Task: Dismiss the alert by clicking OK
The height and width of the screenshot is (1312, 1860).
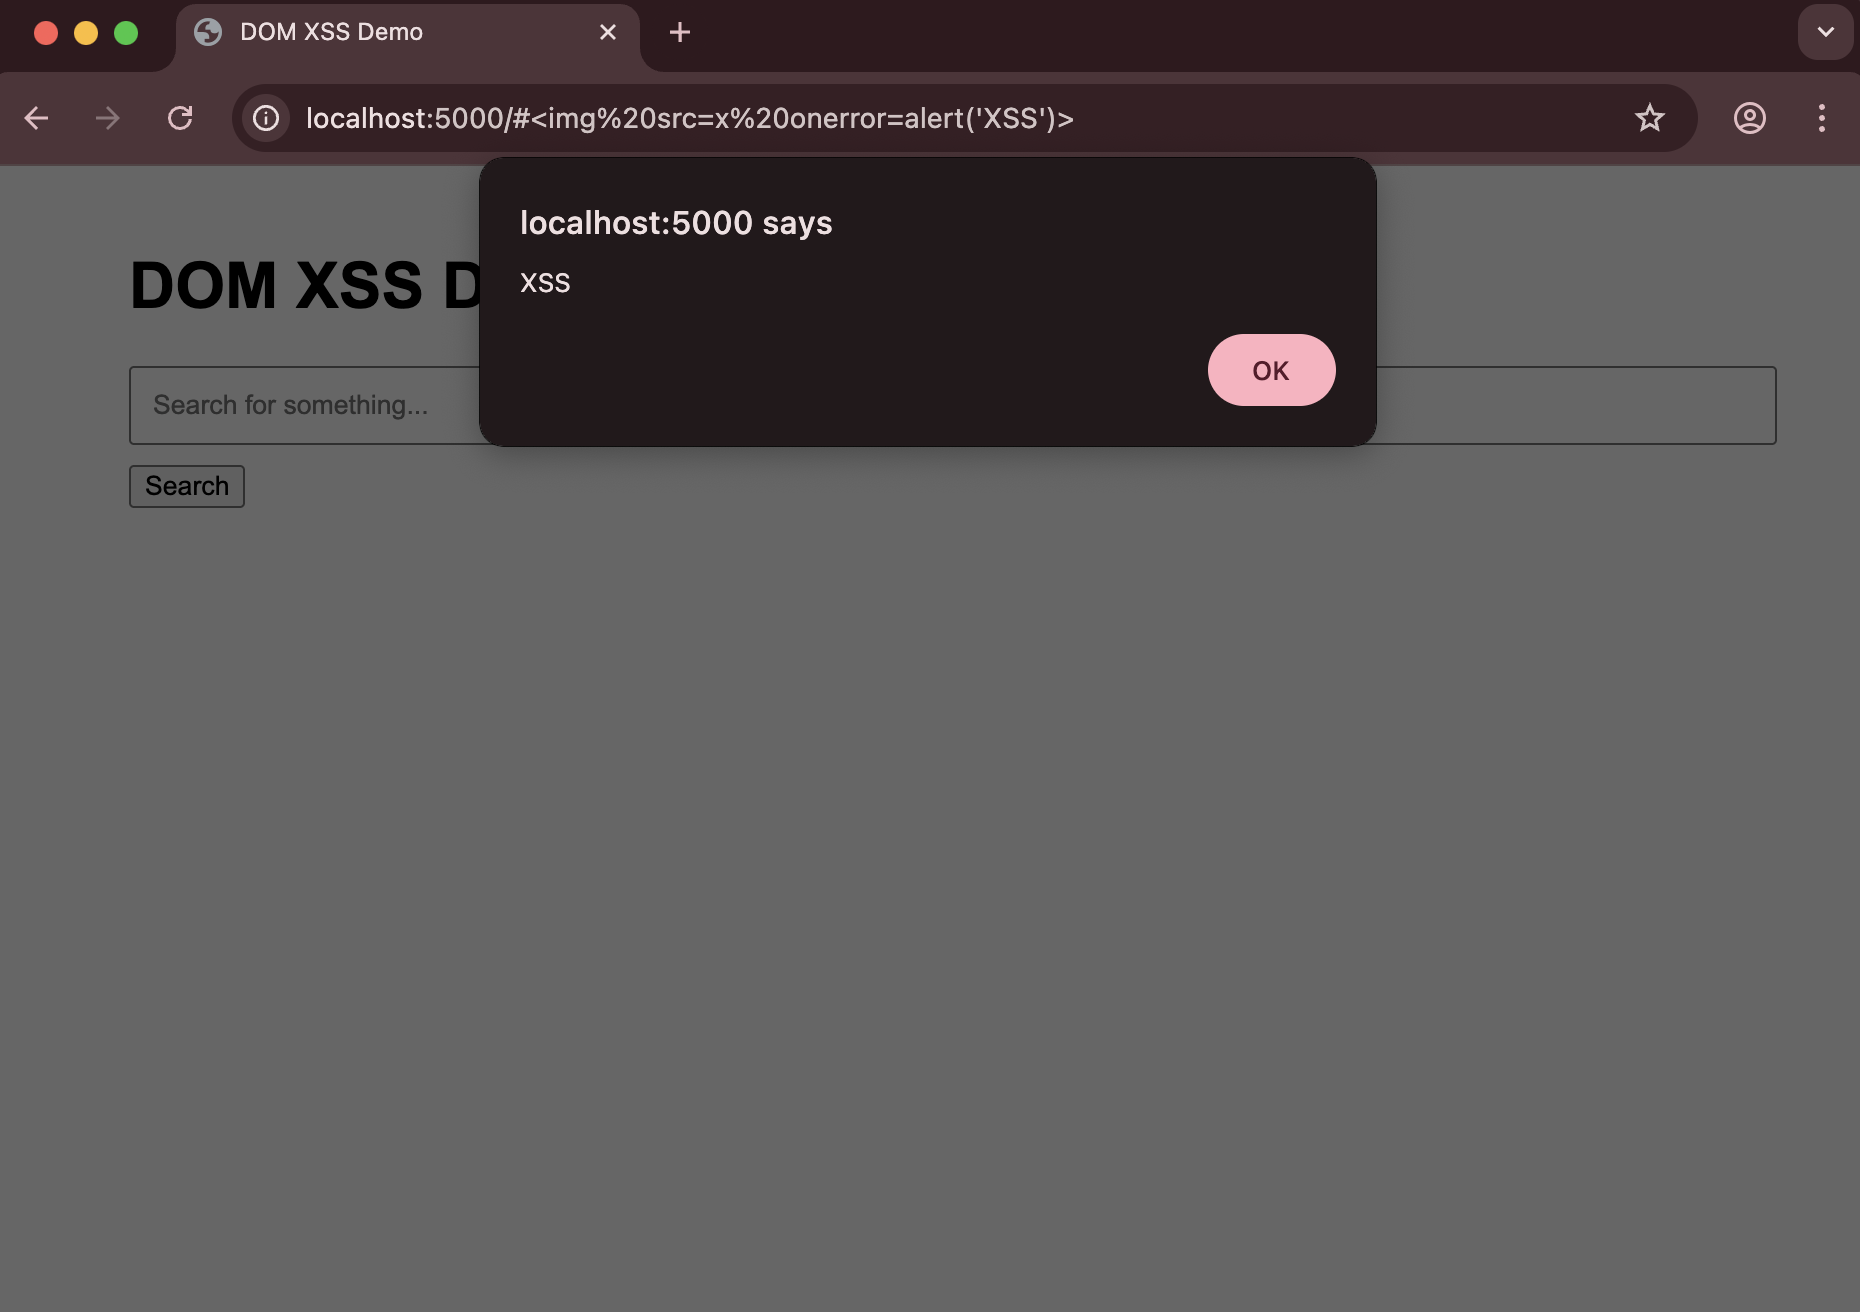Action: tap(1271, 370)
